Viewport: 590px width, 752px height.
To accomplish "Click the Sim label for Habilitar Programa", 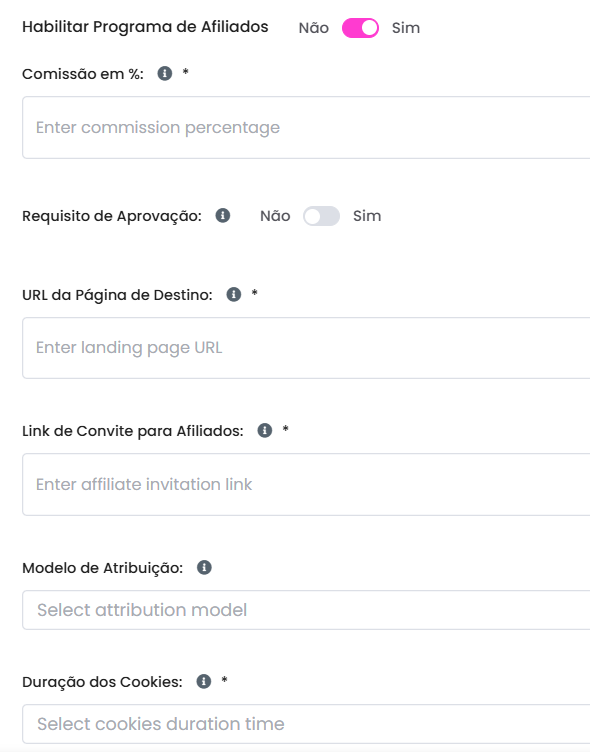I will coord(406,28).
